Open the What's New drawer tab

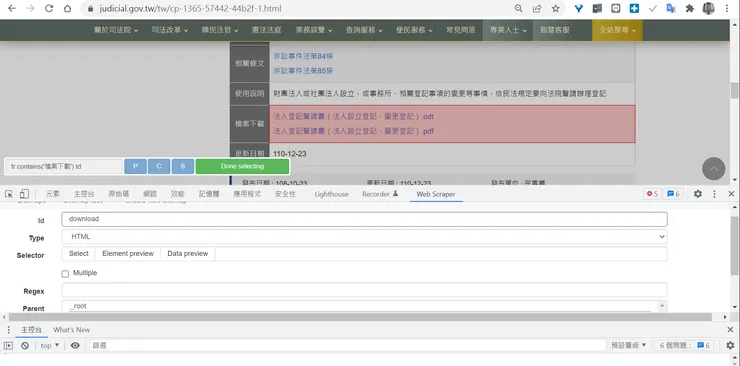pyautogui.click(x=71, y=330)
